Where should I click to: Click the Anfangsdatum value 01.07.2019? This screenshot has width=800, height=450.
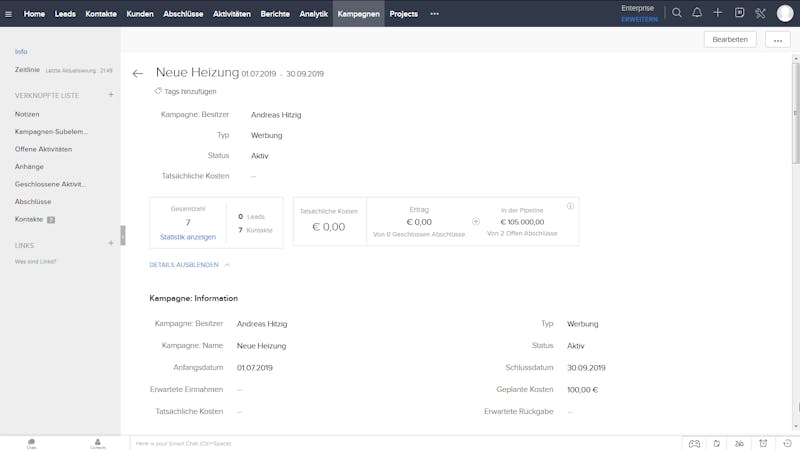point(255,368)
